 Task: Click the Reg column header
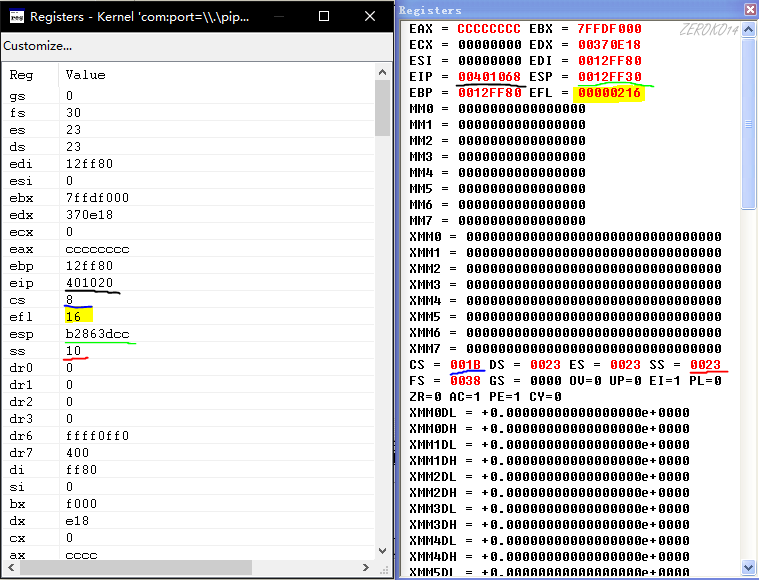pyautogui.click(x=21, y=75)
